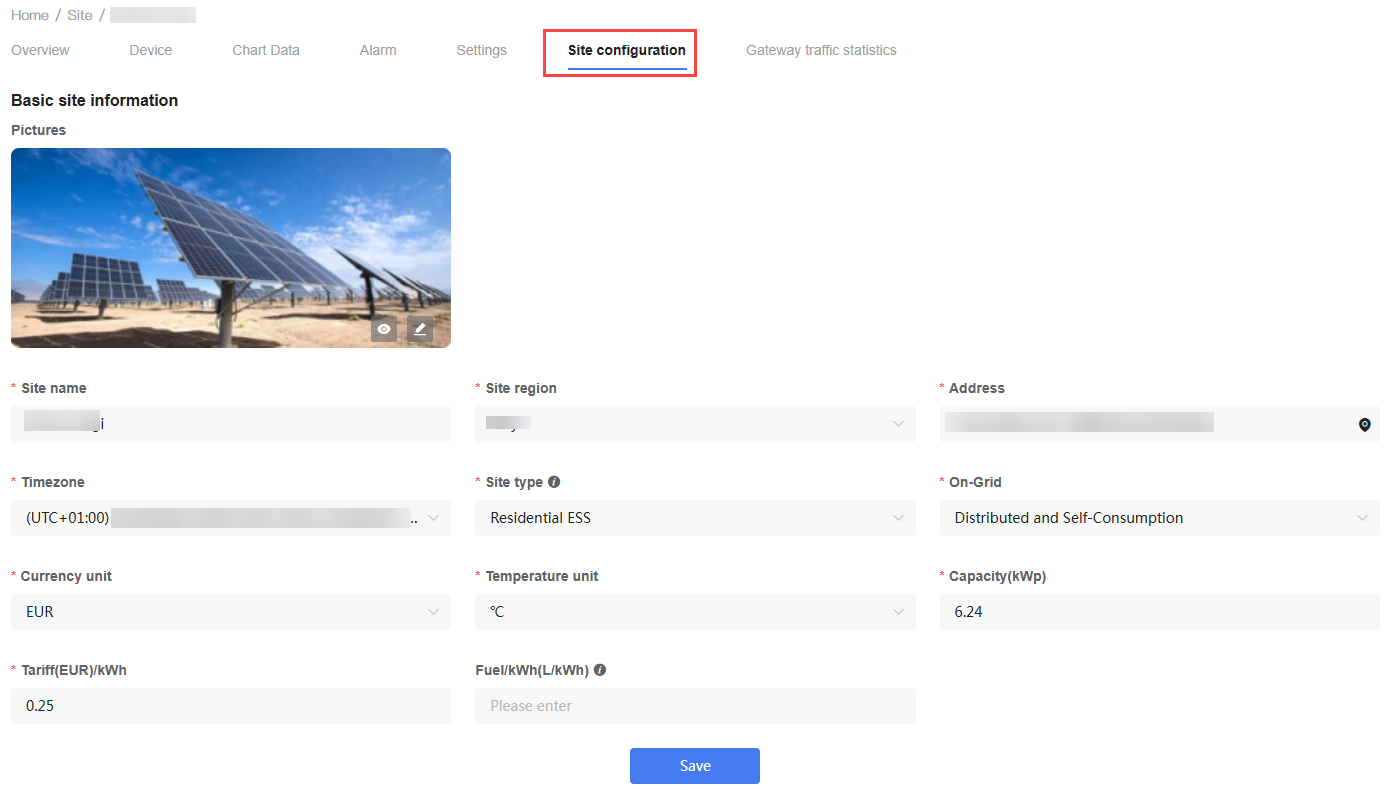This screenshot has height=790, width=1394.
Task: Save the site configuration
Action: pyautogui.click(x=695, y=766)
